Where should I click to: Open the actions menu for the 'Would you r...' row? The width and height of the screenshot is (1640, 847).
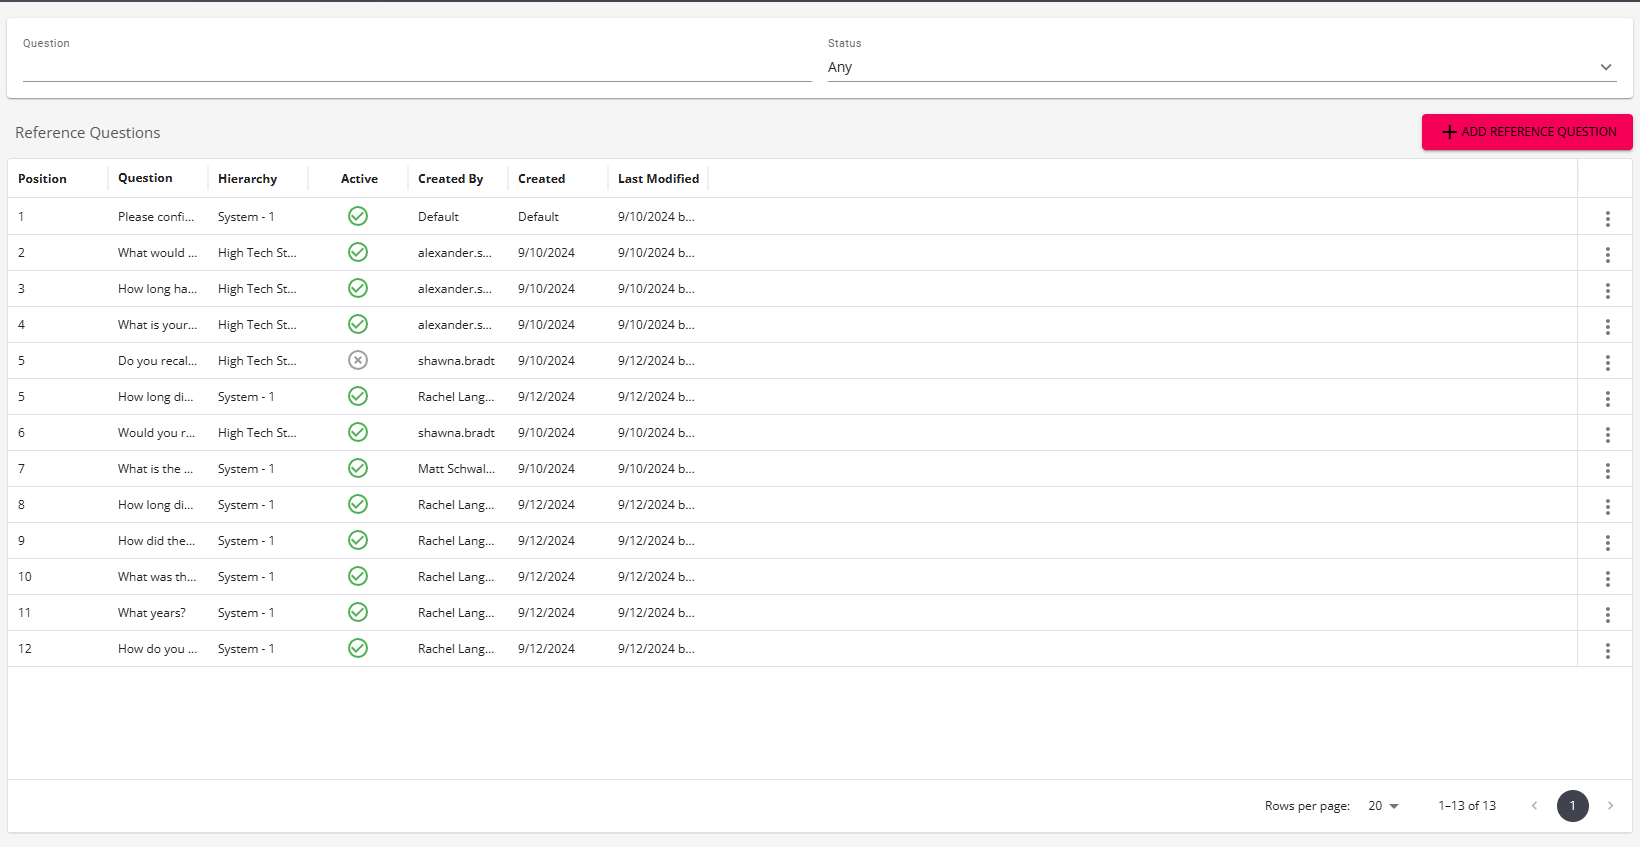pos(1607,434)
